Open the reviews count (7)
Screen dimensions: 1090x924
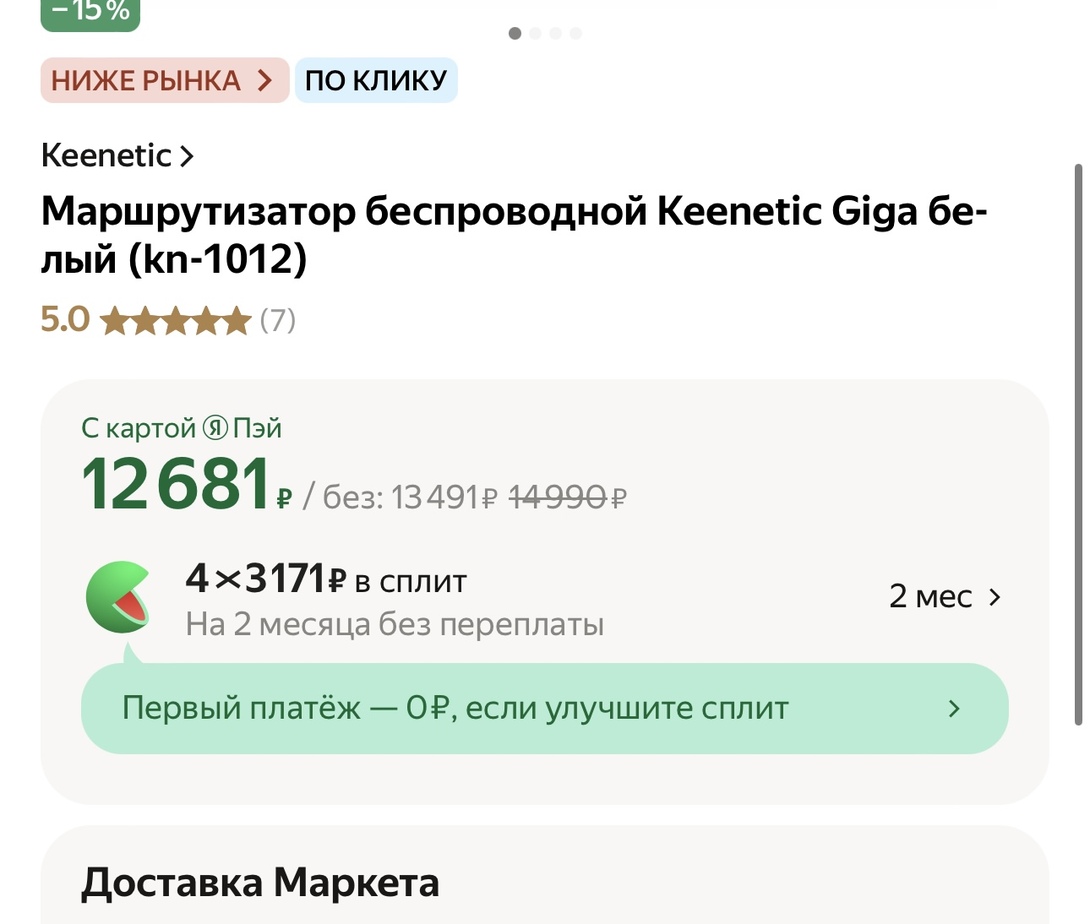278,321
